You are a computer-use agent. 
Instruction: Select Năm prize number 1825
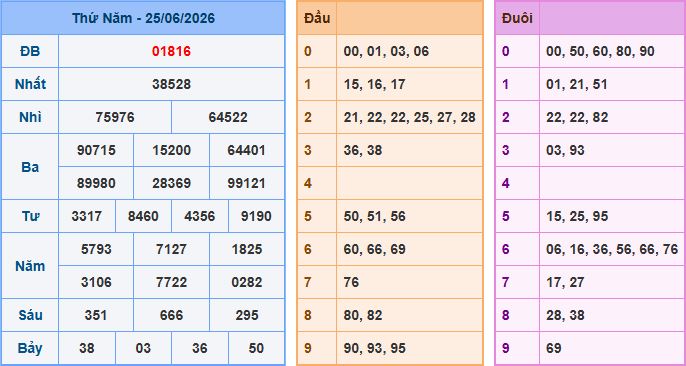point(246,249)
